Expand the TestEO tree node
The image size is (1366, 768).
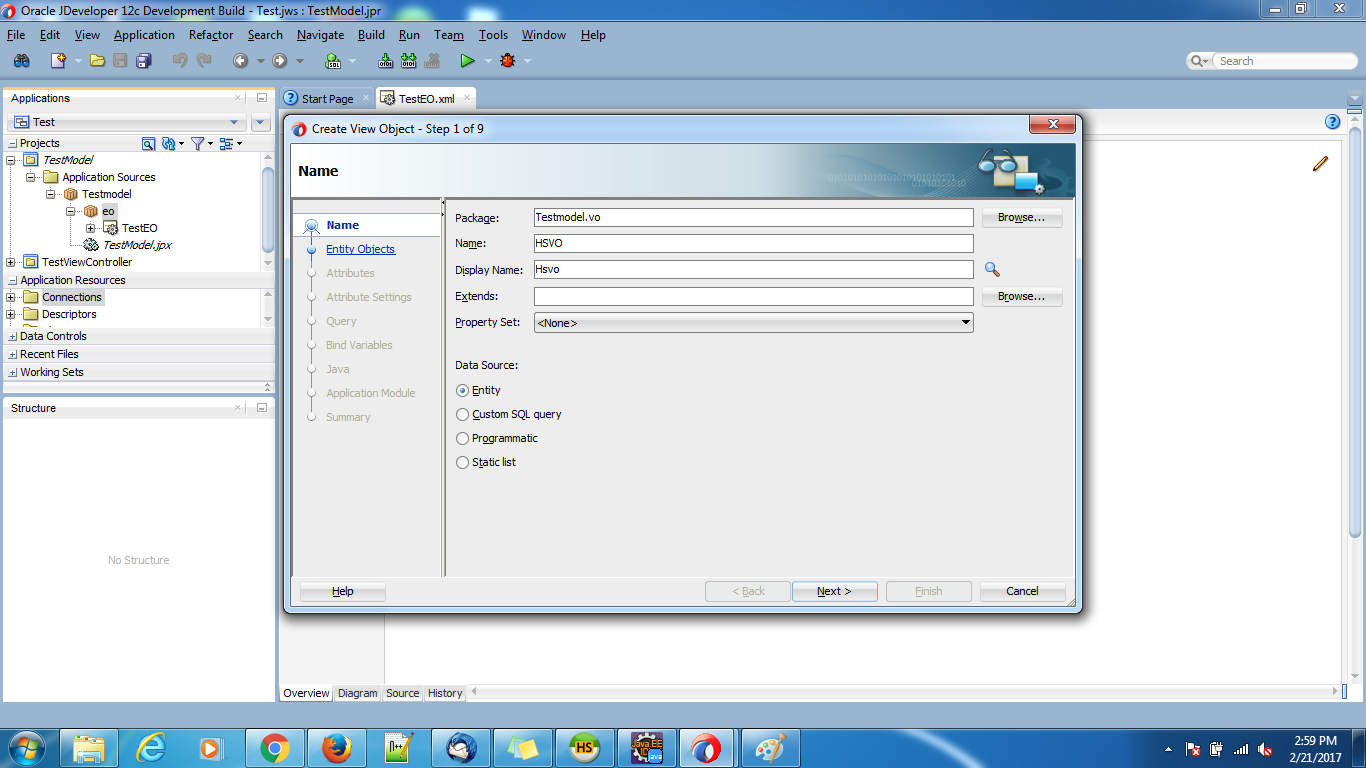89,227
